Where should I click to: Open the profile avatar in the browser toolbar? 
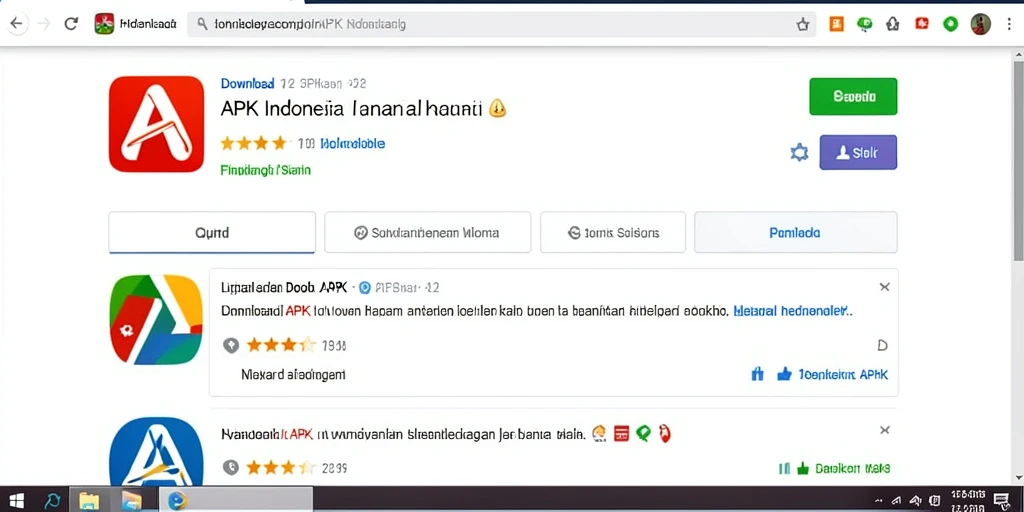tap(980, 24)
